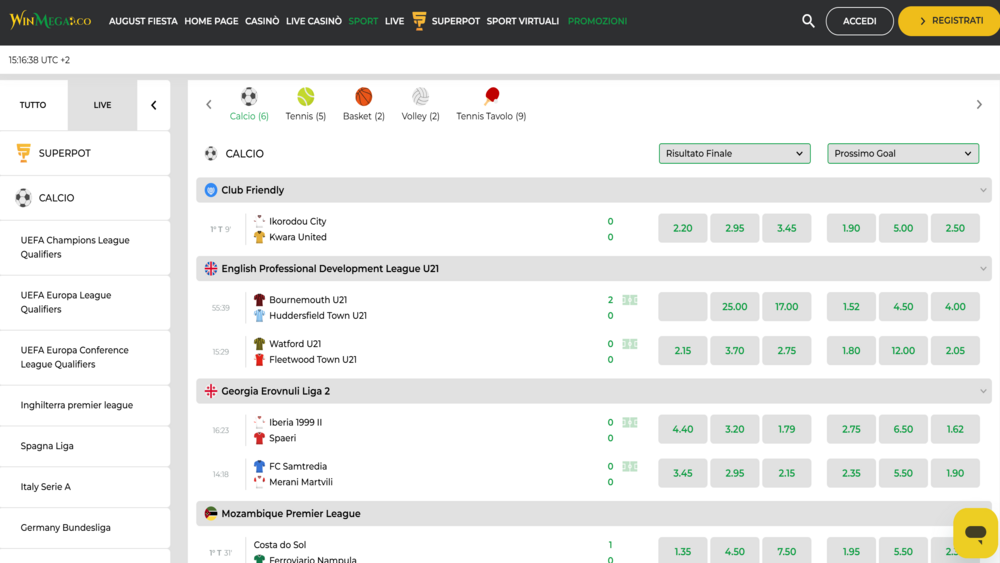1000x563 pixels.
Task: Open the Merani Martvili match
Action: (x=300, y=482)
